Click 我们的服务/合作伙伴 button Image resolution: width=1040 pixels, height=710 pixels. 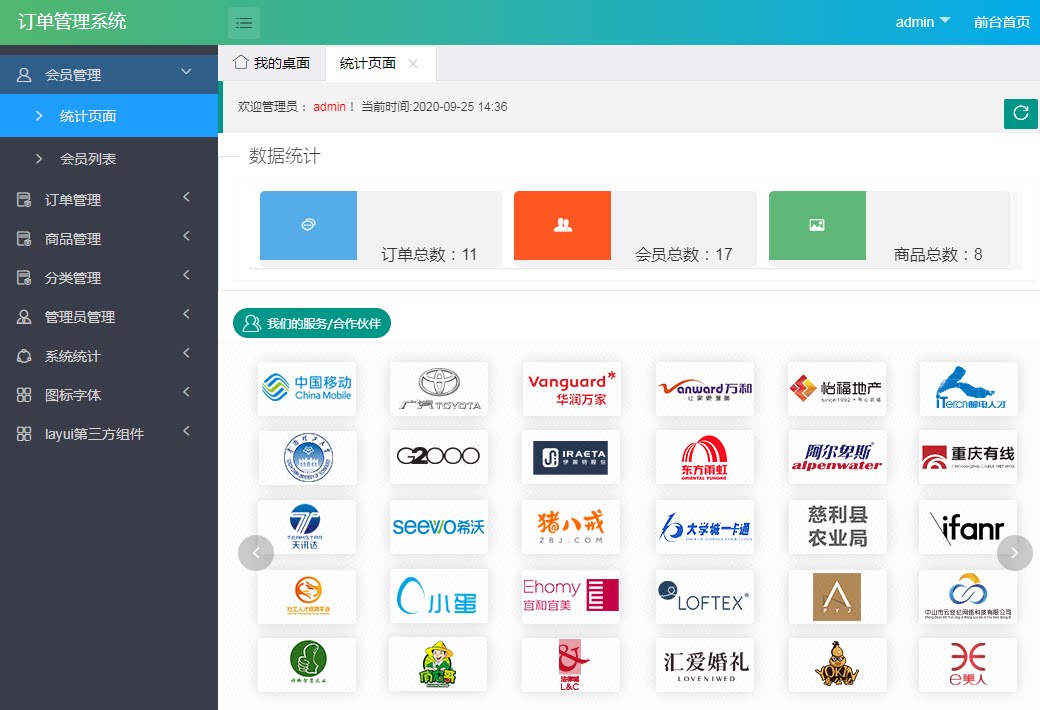(x=312, y=323)
